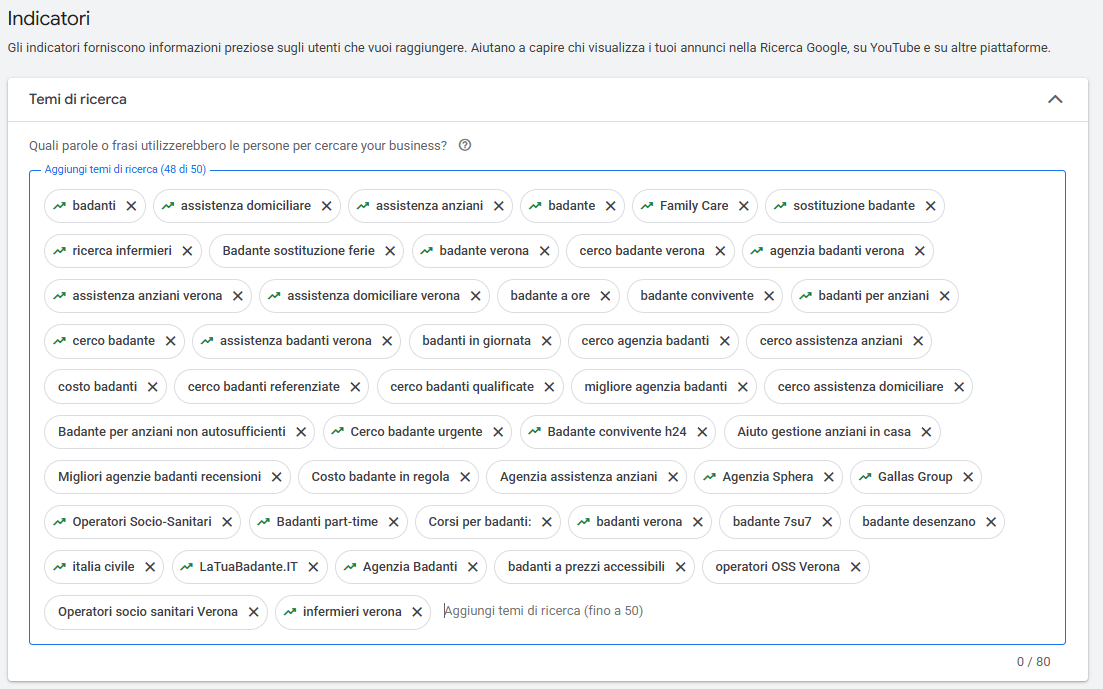Delete "Agenzia Sphera" chip
This screenshot has width=1103, height=689.
pyautogui.click(x=828, y=477)
